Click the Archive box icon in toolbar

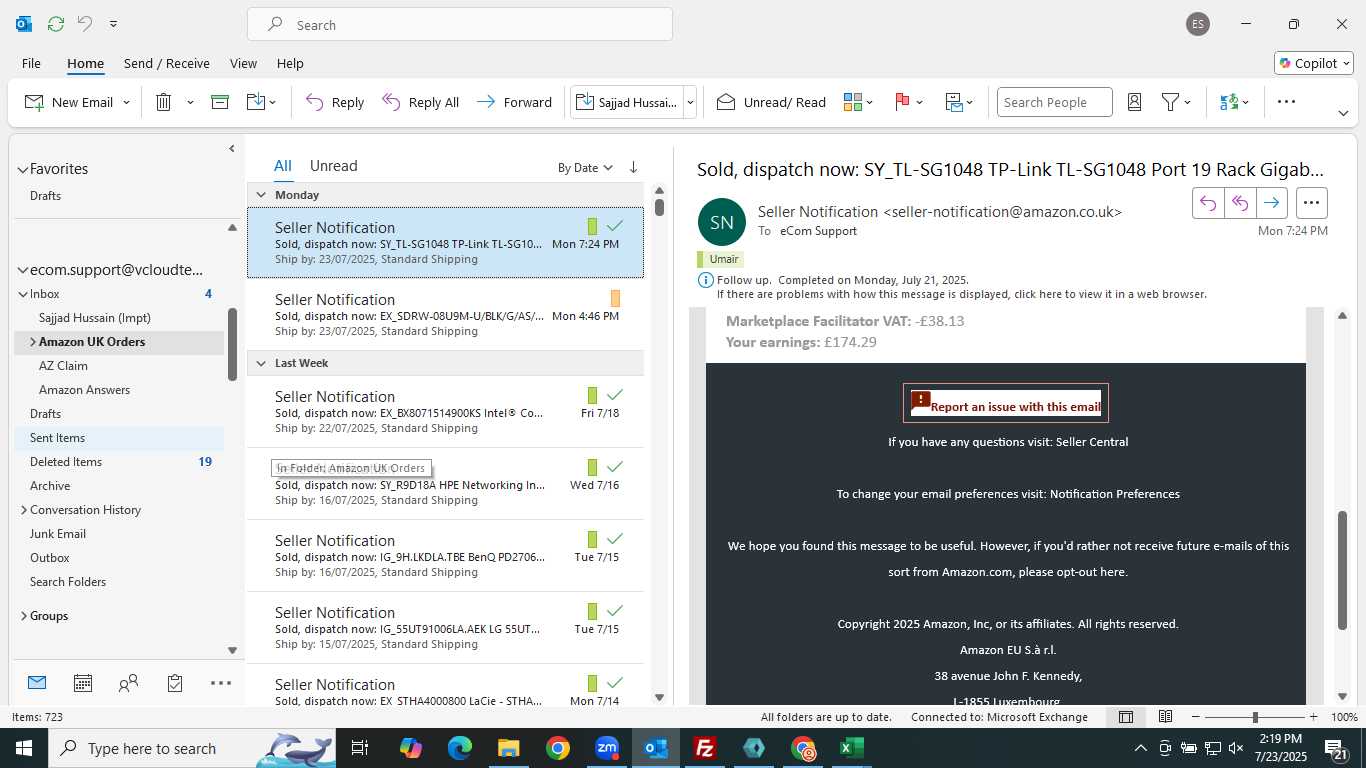[220, 102]
